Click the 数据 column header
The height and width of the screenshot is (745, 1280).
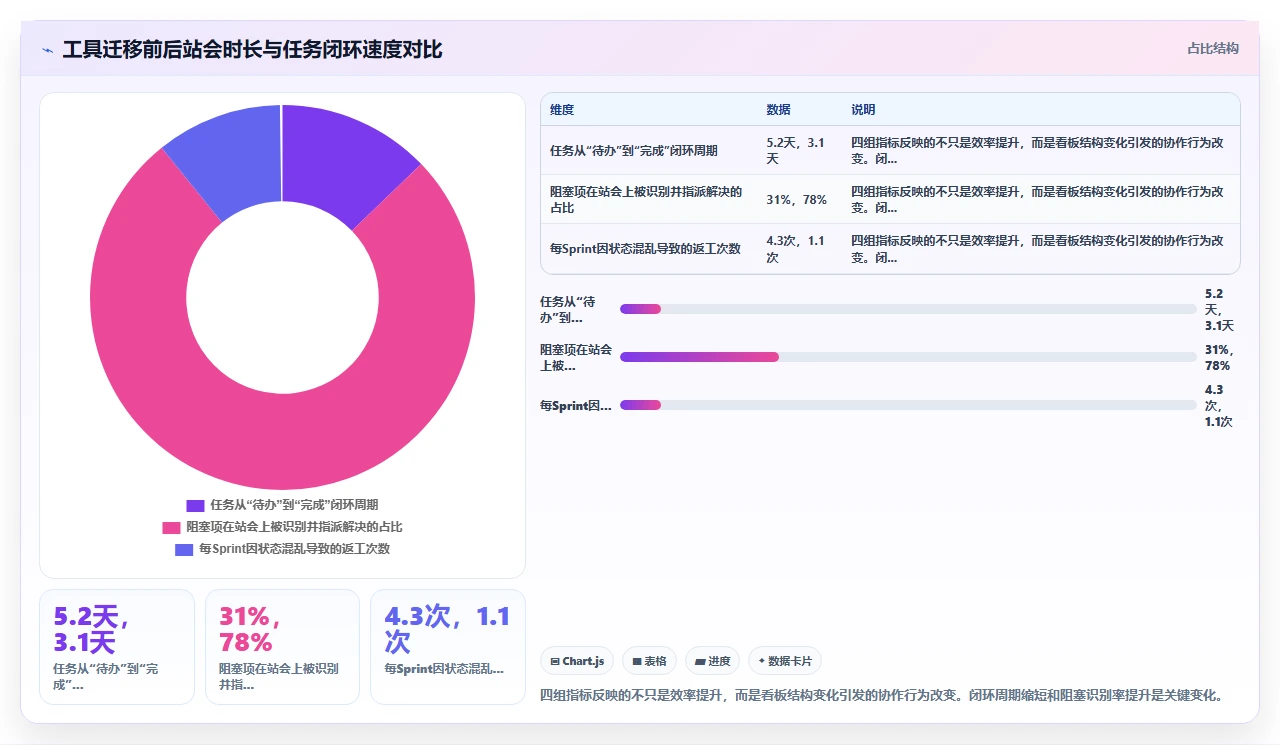pyautogui.click(x=778, y=110)
